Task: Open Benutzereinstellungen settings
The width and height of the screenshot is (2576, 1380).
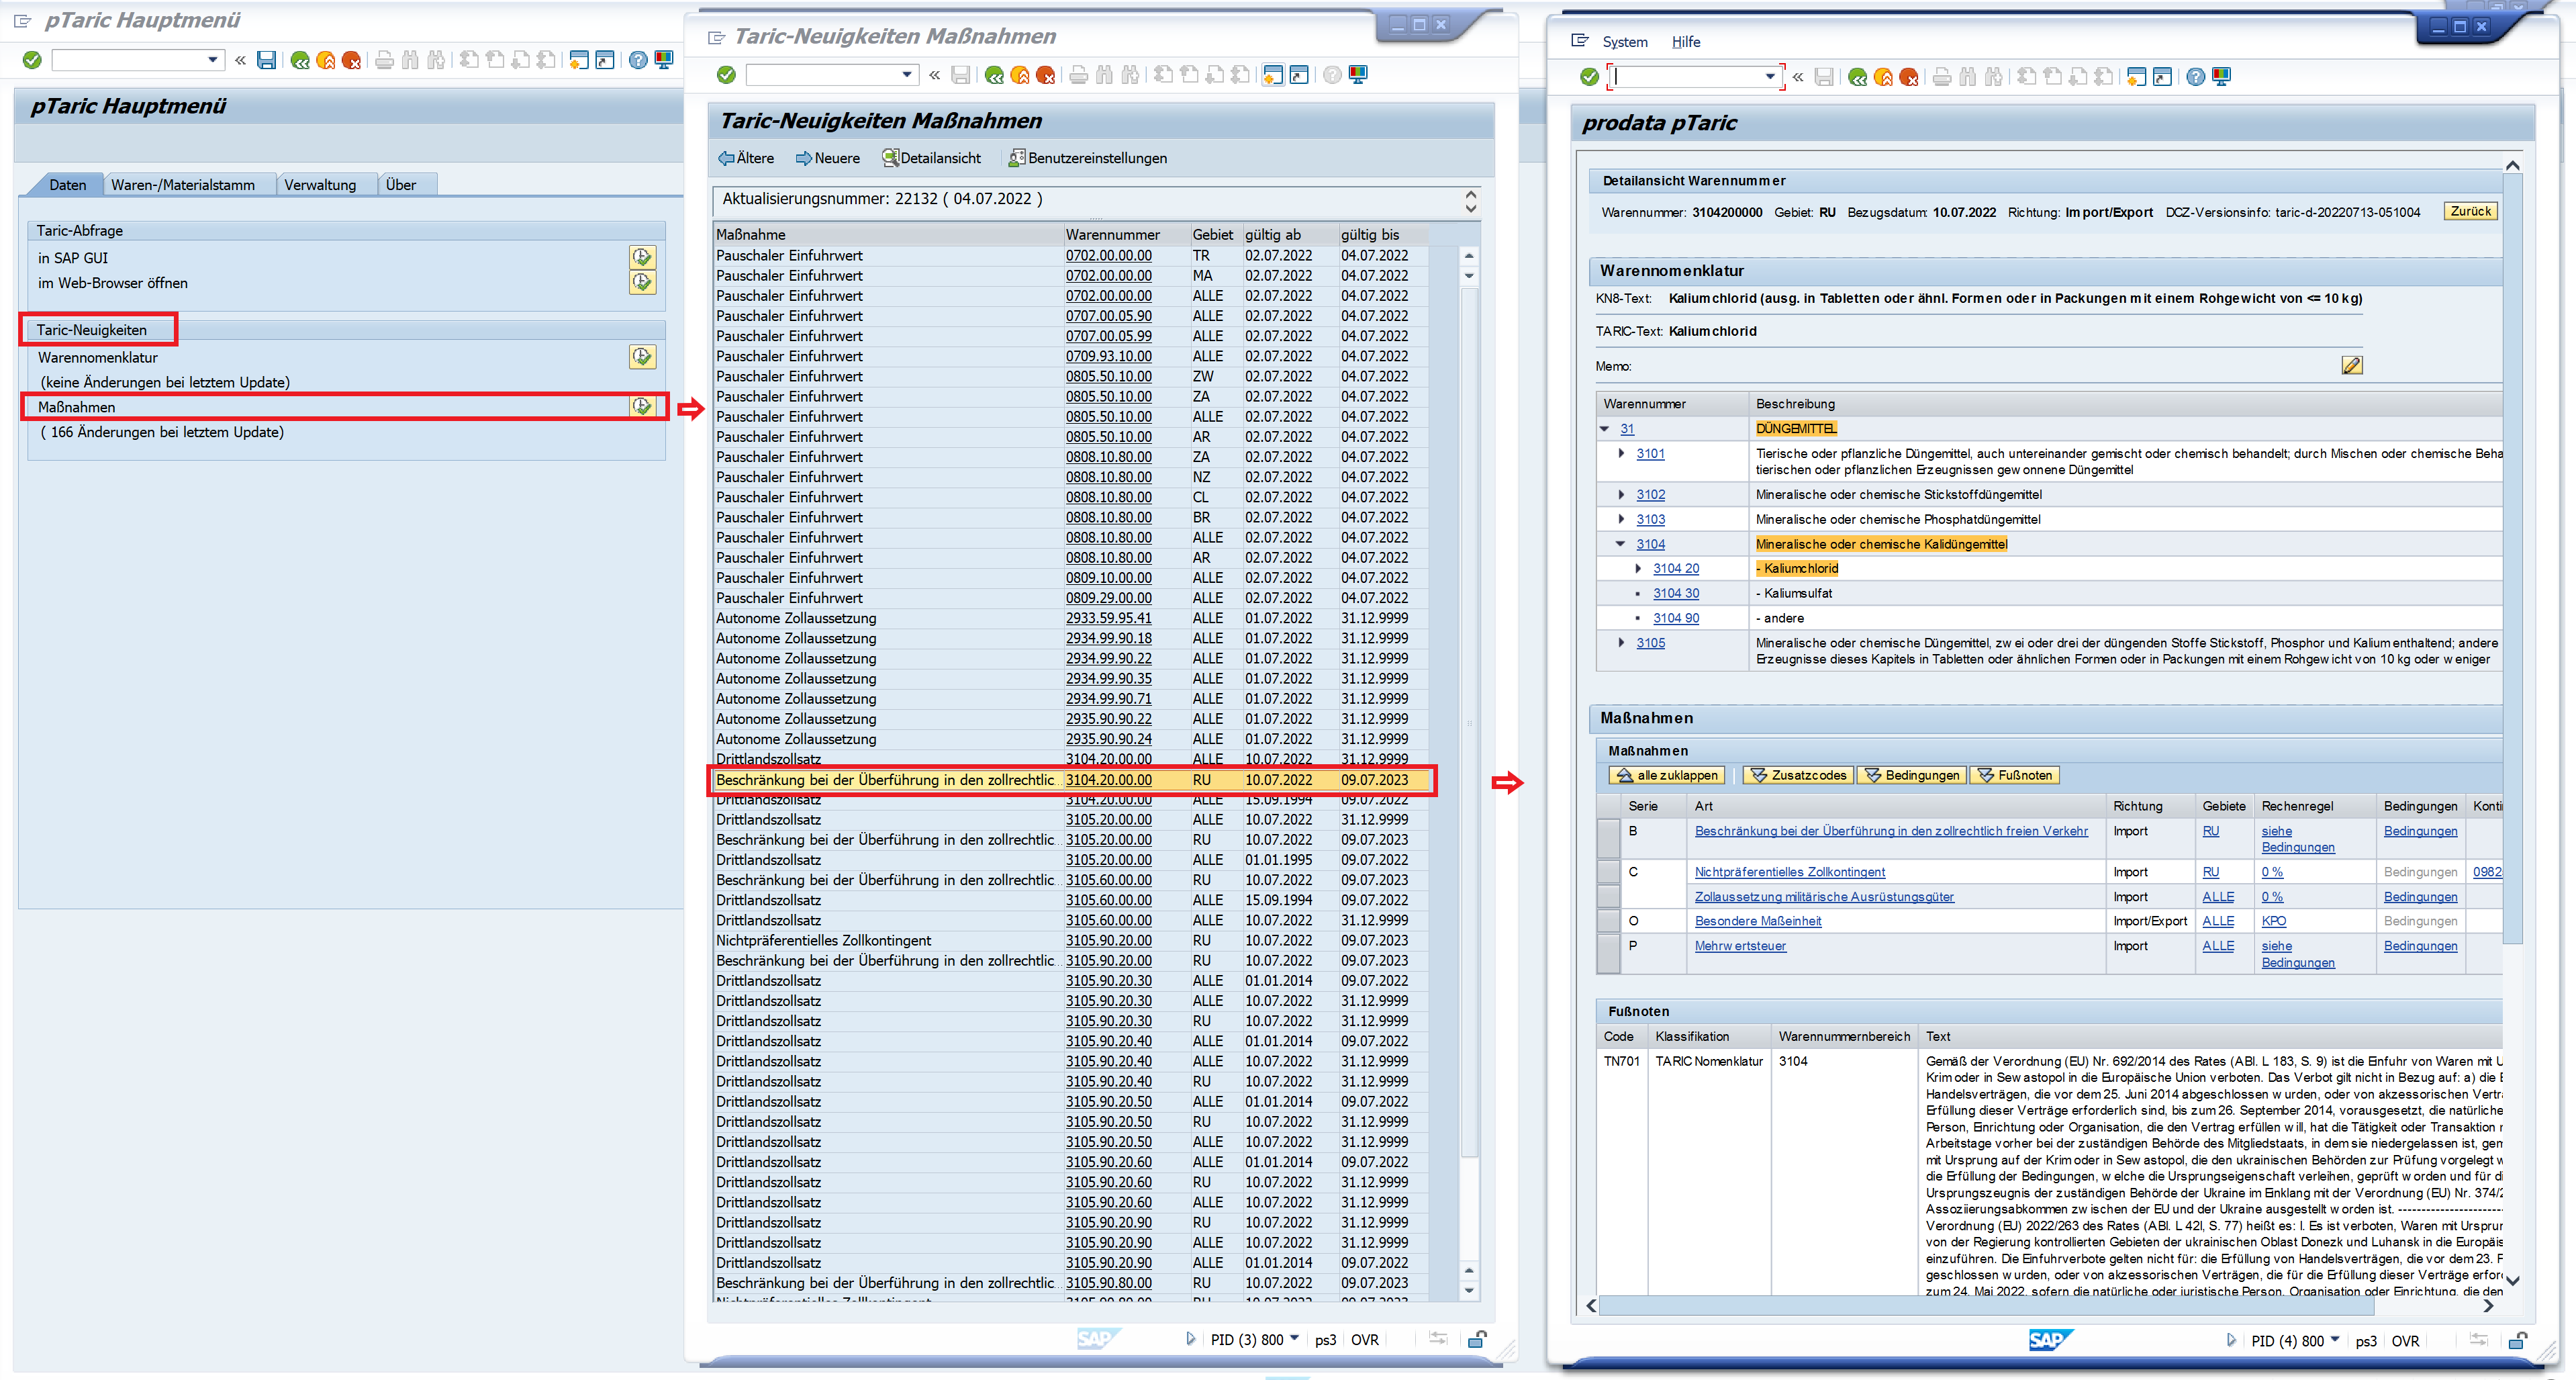Action: 1087,158
